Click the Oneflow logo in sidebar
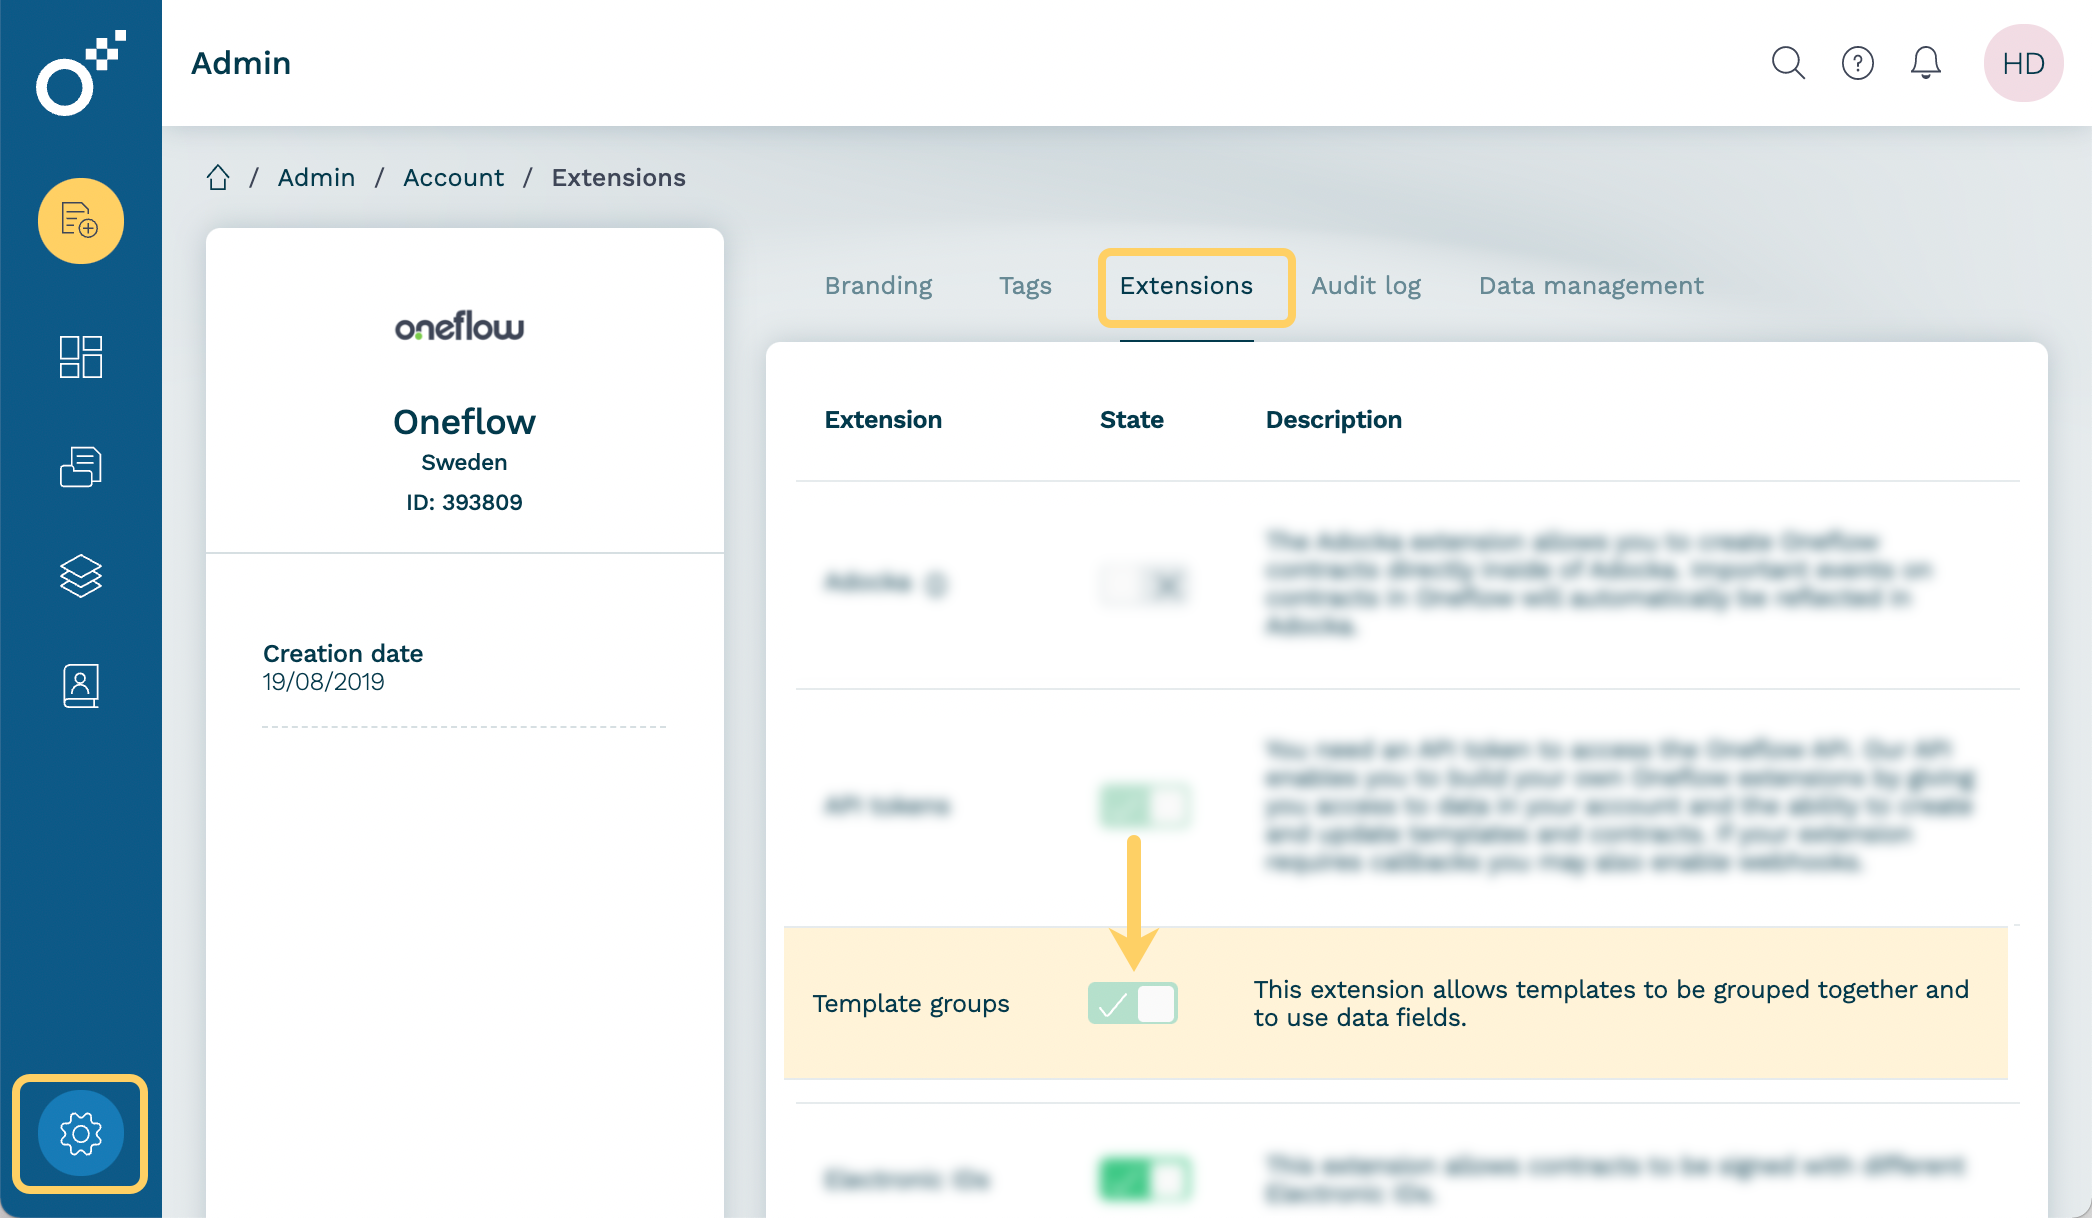Screen dimensions: 2092x1218 point(80,74)
